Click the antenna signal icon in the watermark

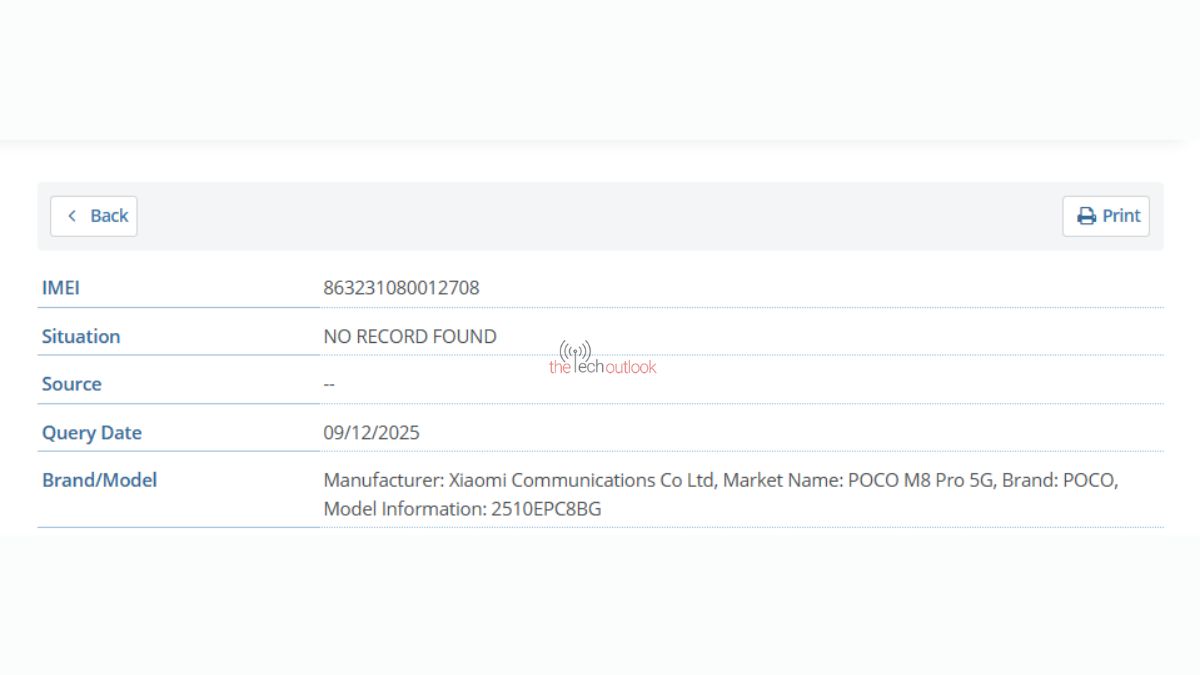575,350
